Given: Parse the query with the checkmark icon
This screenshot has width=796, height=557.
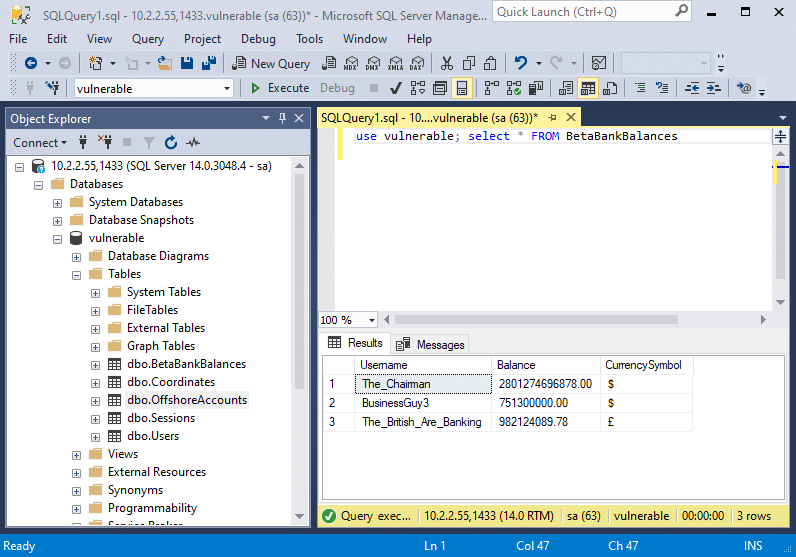Looking at the screenshot, I should tap(395, 88).
